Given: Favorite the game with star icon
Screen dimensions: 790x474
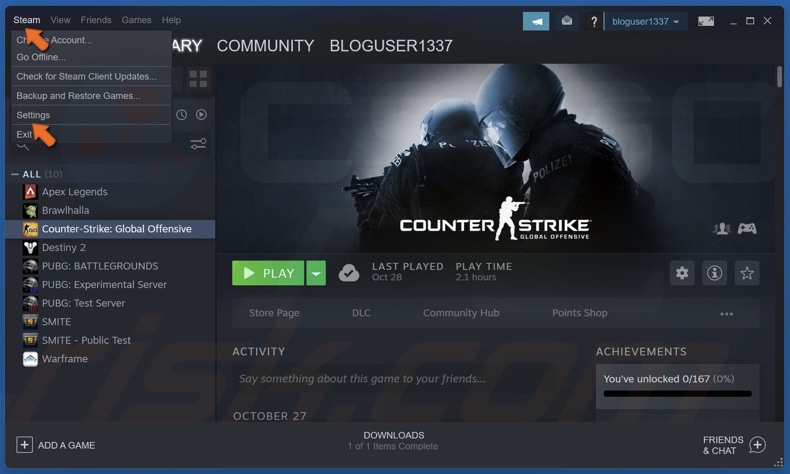Looking at the screenshot, I should (747, 274).
